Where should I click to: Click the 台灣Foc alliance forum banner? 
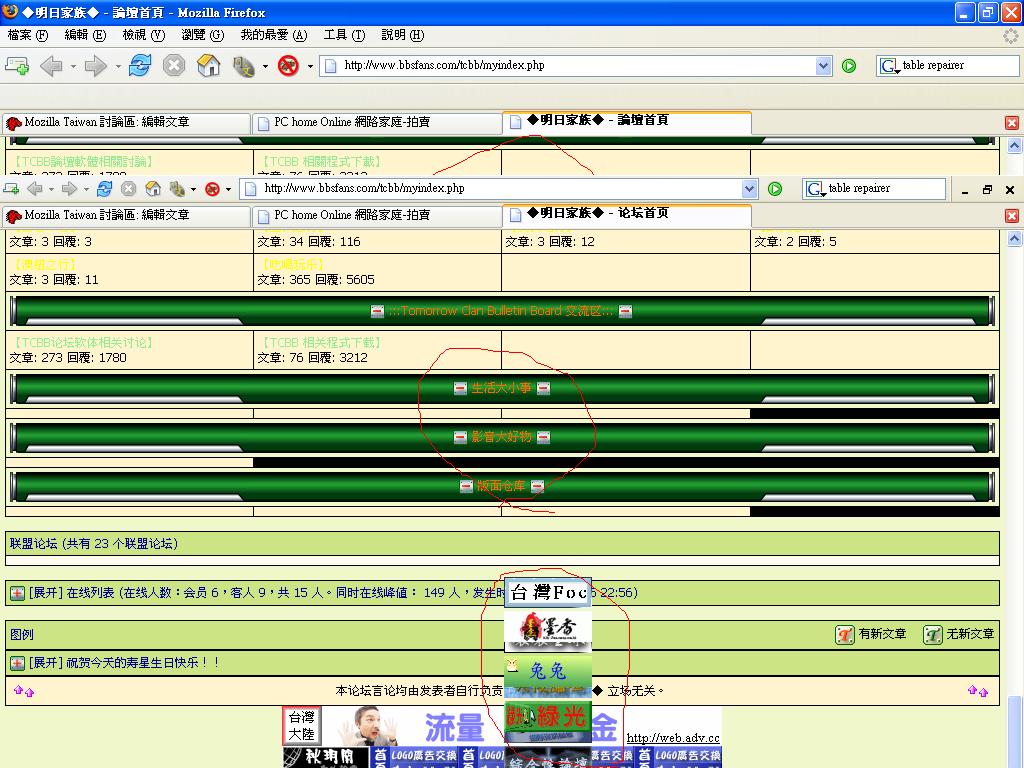547,592
